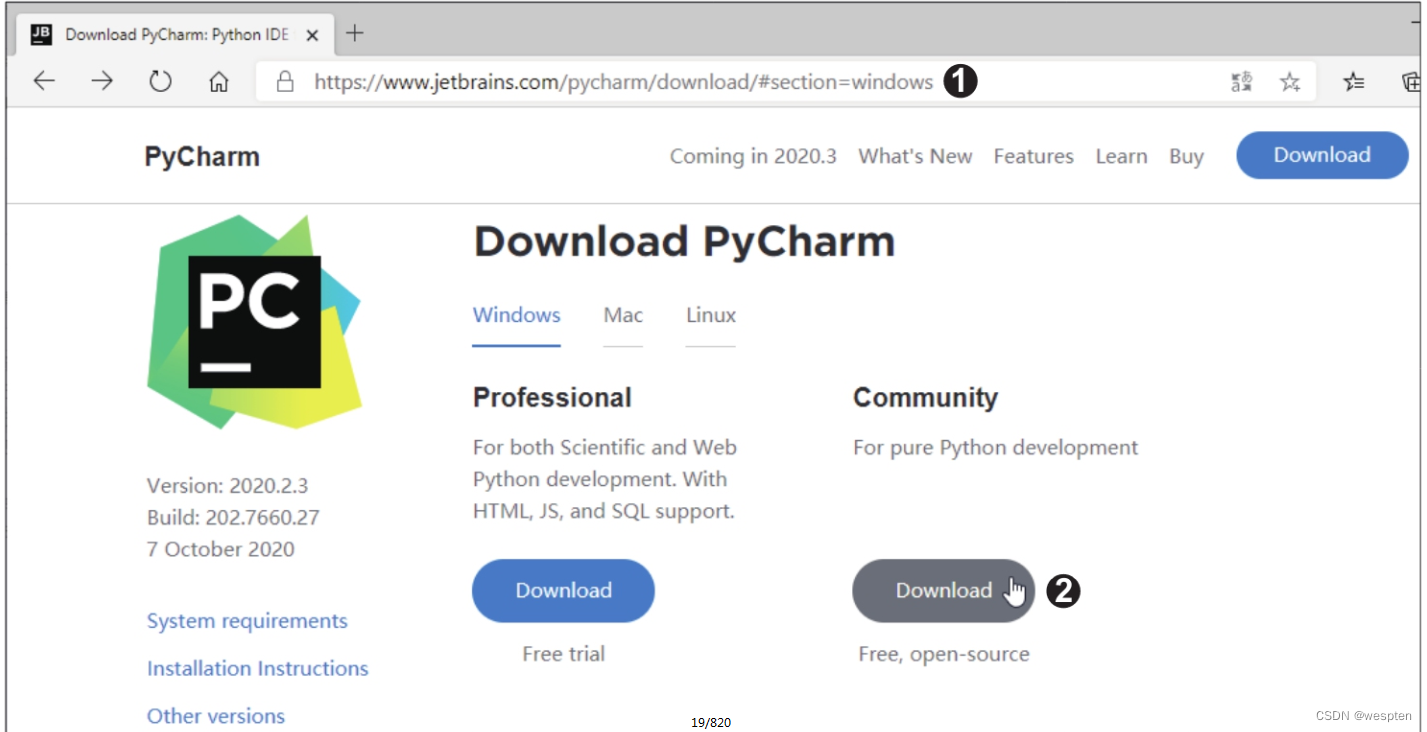Switch to the Linux platform tab
This screenshot has height=732, width=1427.
pos(711,315)
